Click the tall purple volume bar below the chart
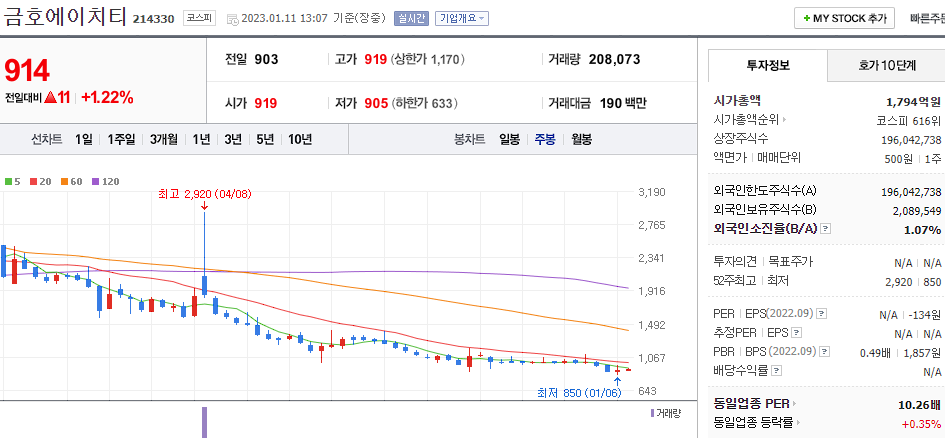The height and width of the screenshot is (438, 945). click(204, 422)
